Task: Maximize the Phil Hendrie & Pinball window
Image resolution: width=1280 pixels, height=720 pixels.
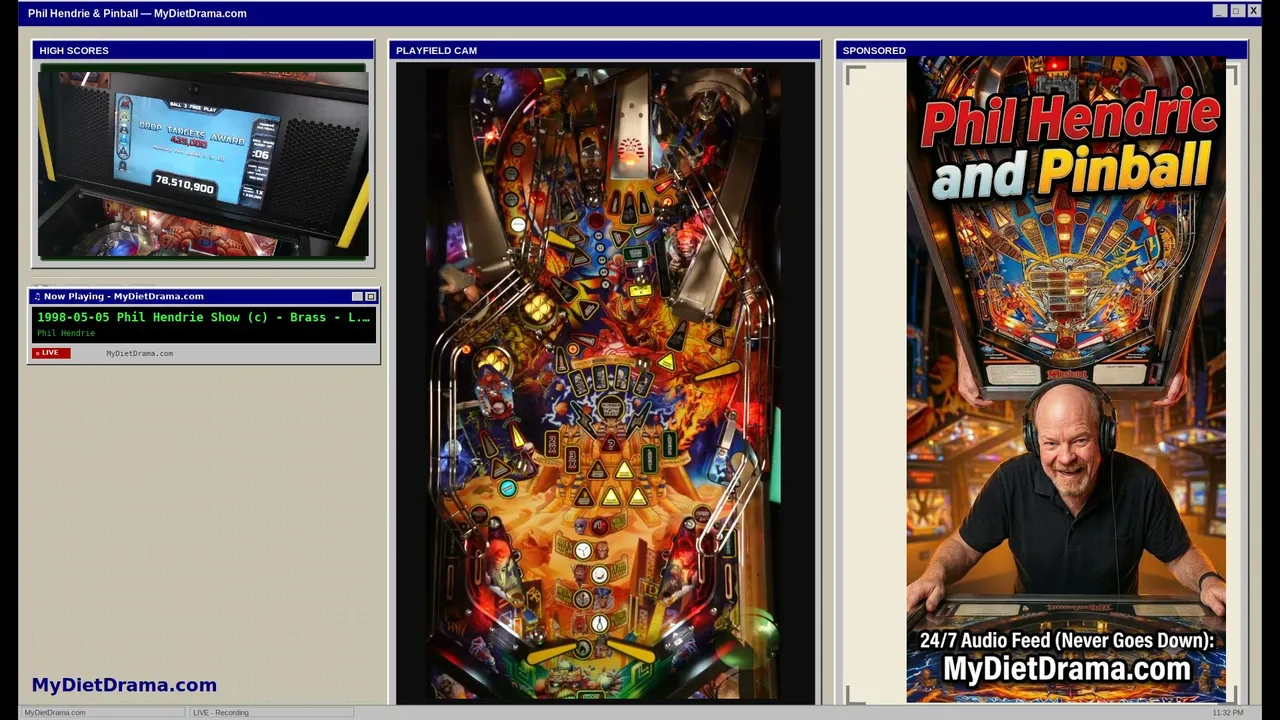Action: 1236,11
